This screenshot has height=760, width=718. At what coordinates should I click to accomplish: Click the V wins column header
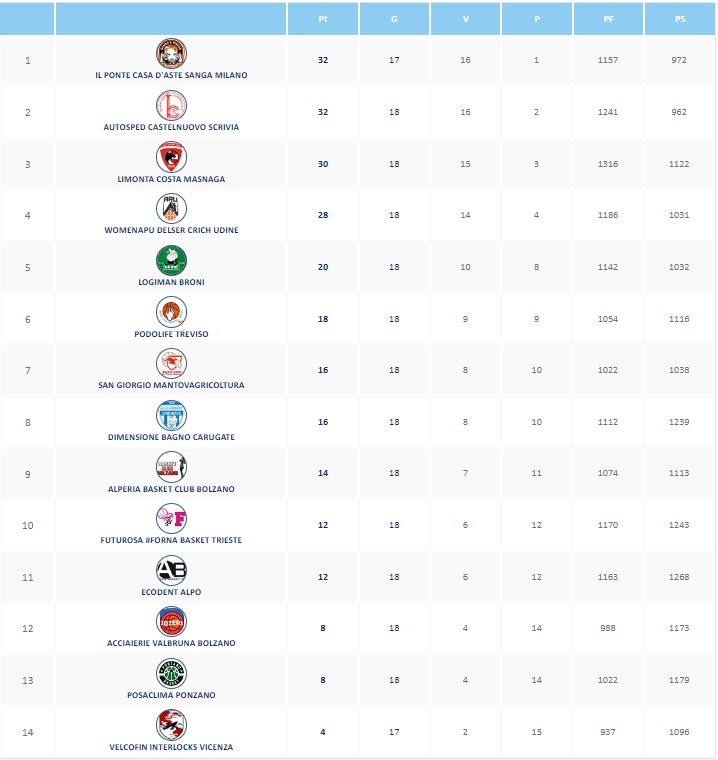click(x=465, y=19)
